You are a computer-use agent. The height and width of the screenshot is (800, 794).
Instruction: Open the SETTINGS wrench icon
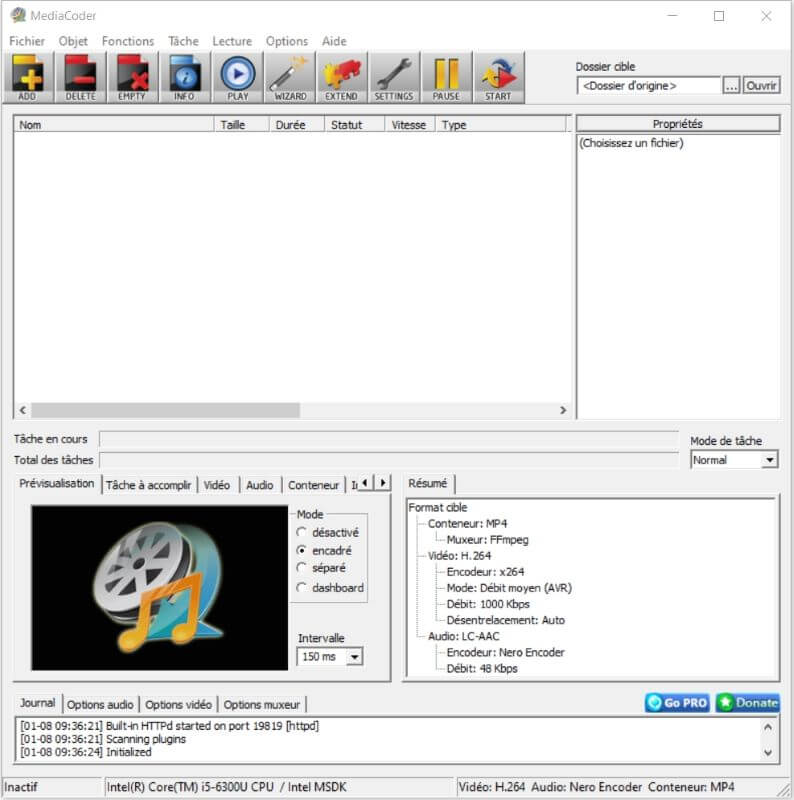click(x=394, y=78)
